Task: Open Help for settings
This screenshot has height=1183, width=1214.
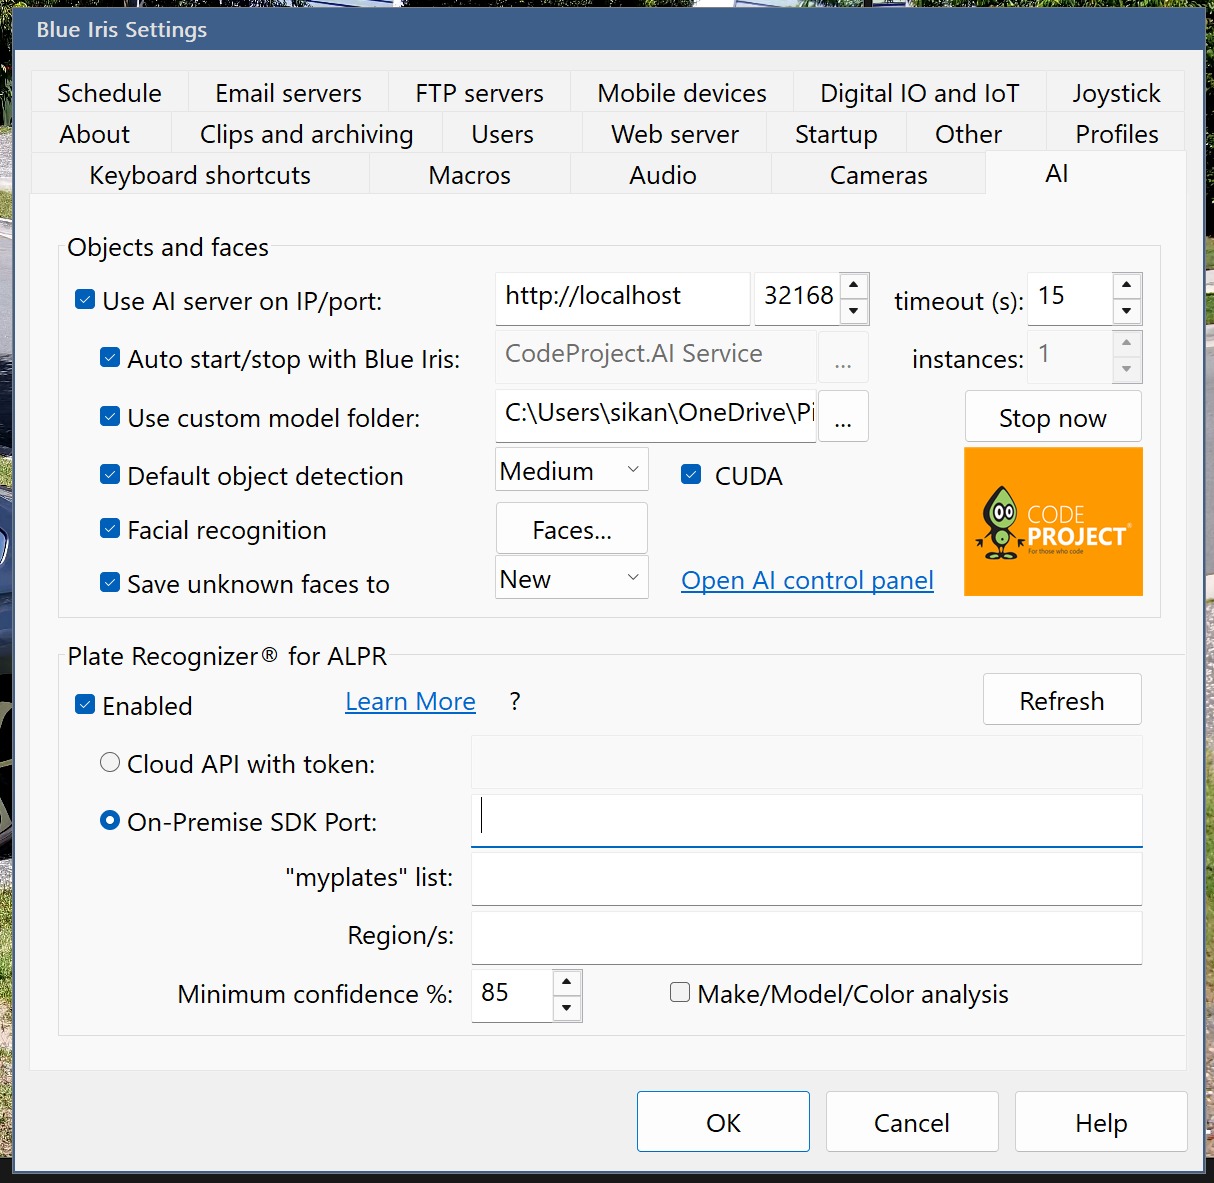Action: 1101,1122
